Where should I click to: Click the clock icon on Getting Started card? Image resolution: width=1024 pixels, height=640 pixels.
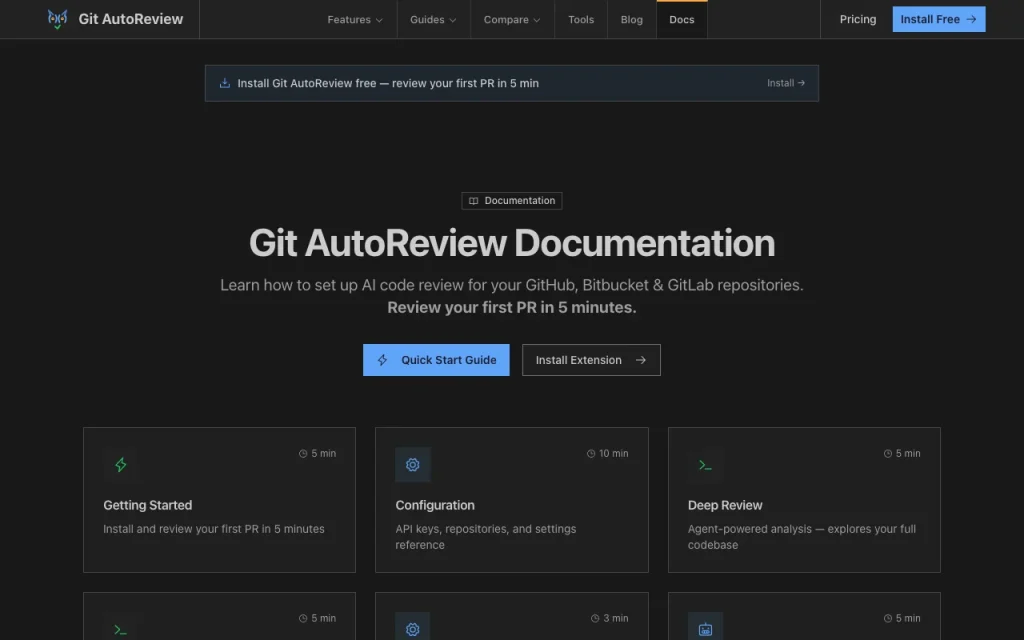pyautogui.click(x=303, y=453)
